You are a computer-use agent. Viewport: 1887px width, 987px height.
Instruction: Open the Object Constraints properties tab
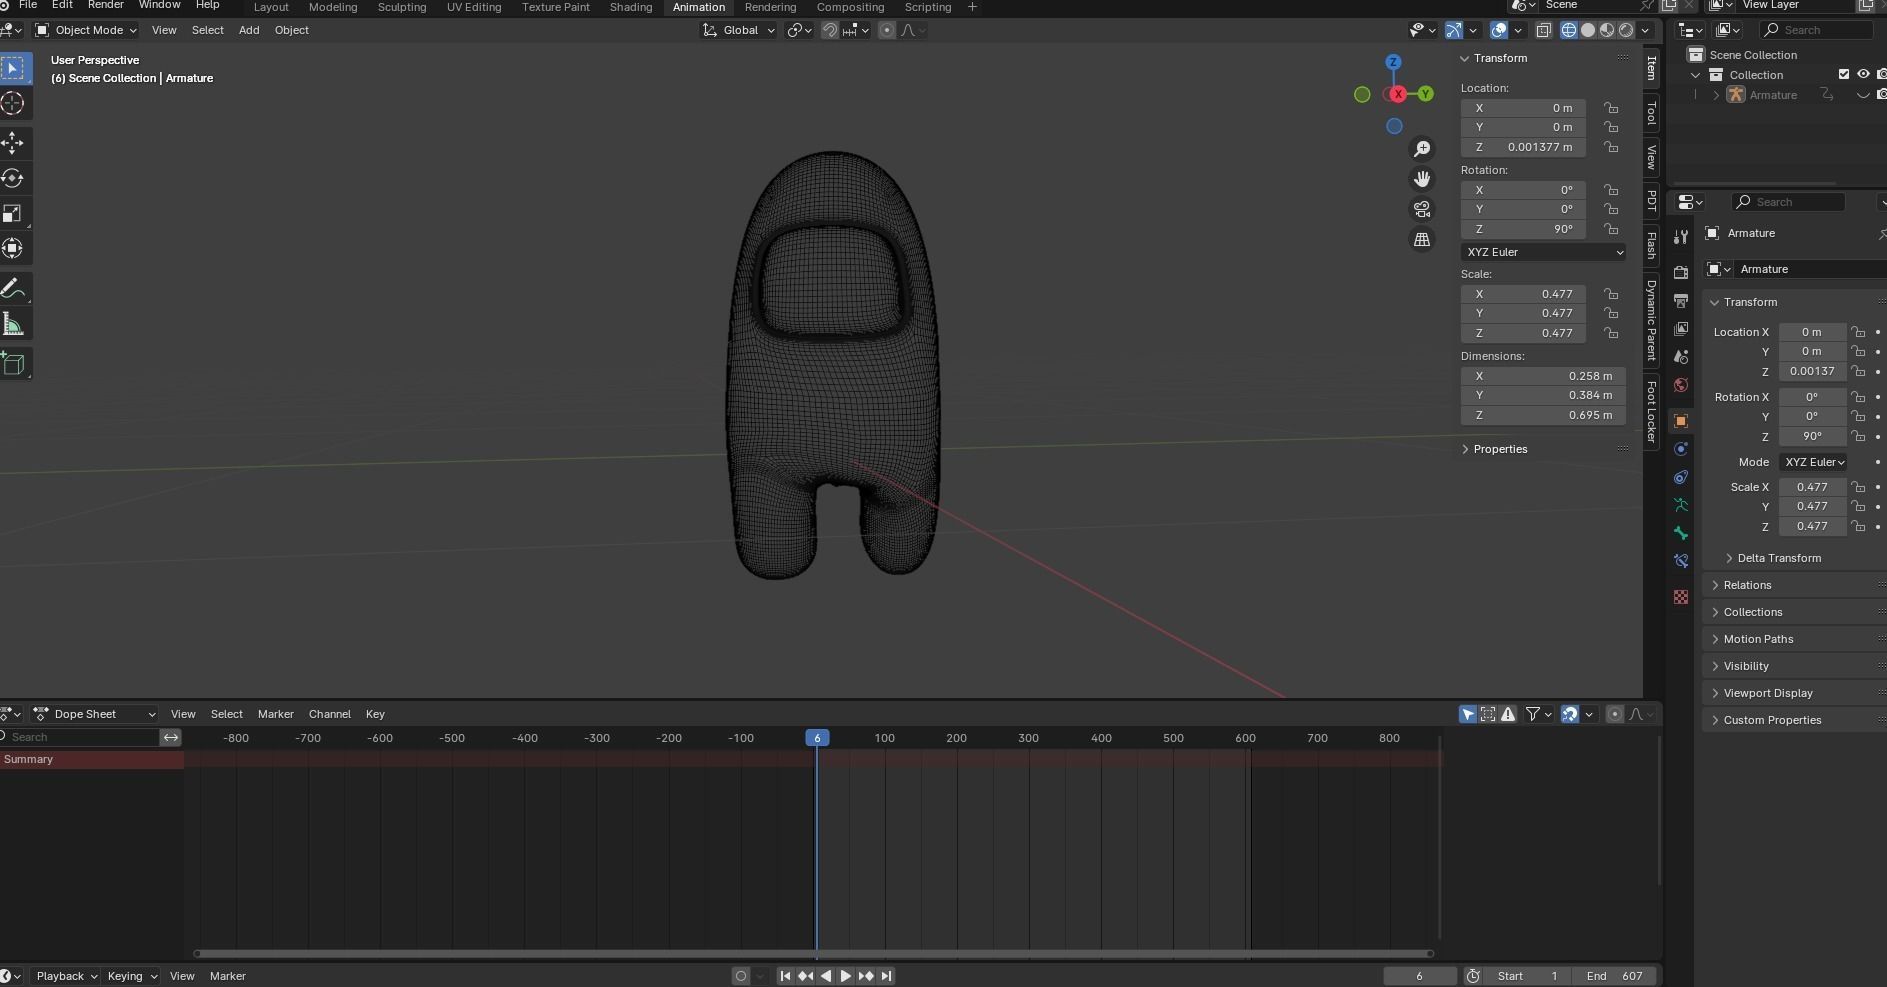click(x=1681, y=477)
